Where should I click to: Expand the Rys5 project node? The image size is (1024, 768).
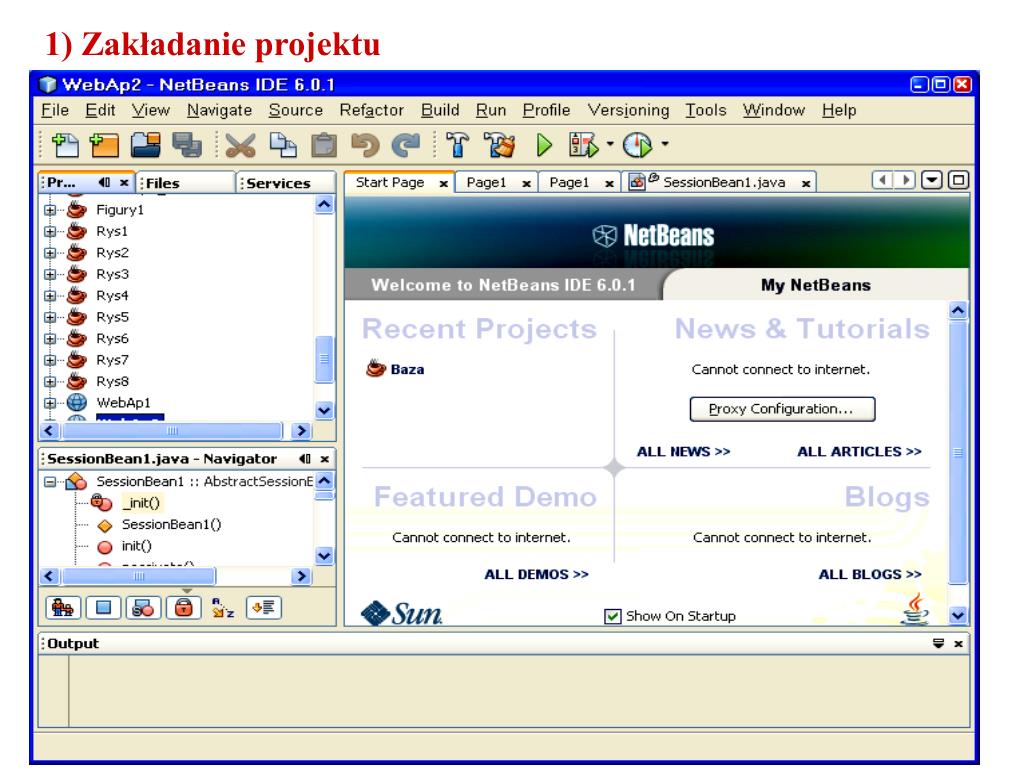click(x=50, y=317)
